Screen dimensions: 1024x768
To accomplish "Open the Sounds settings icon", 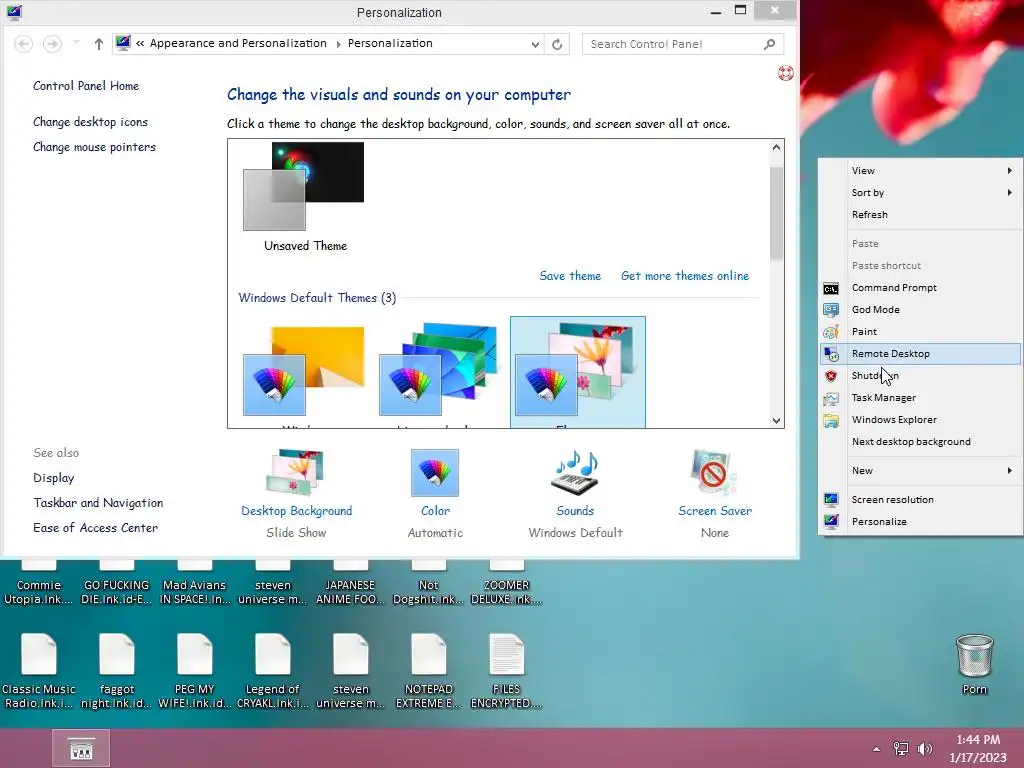I will tap(575, 472).
